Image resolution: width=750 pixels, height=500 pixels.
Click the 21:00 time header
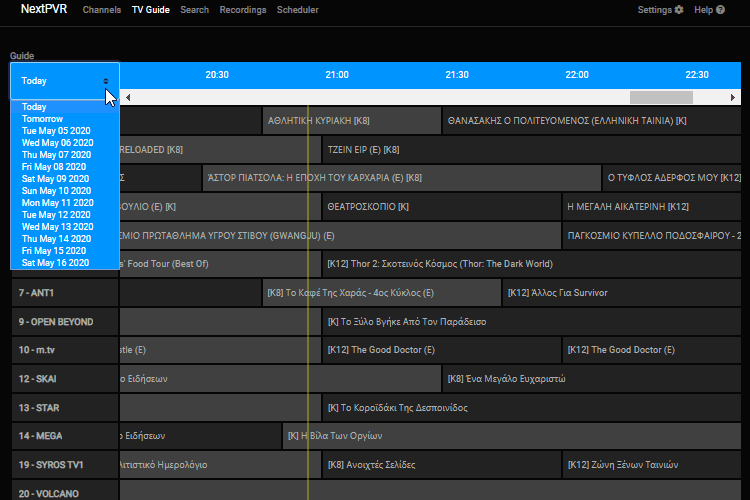337,75
